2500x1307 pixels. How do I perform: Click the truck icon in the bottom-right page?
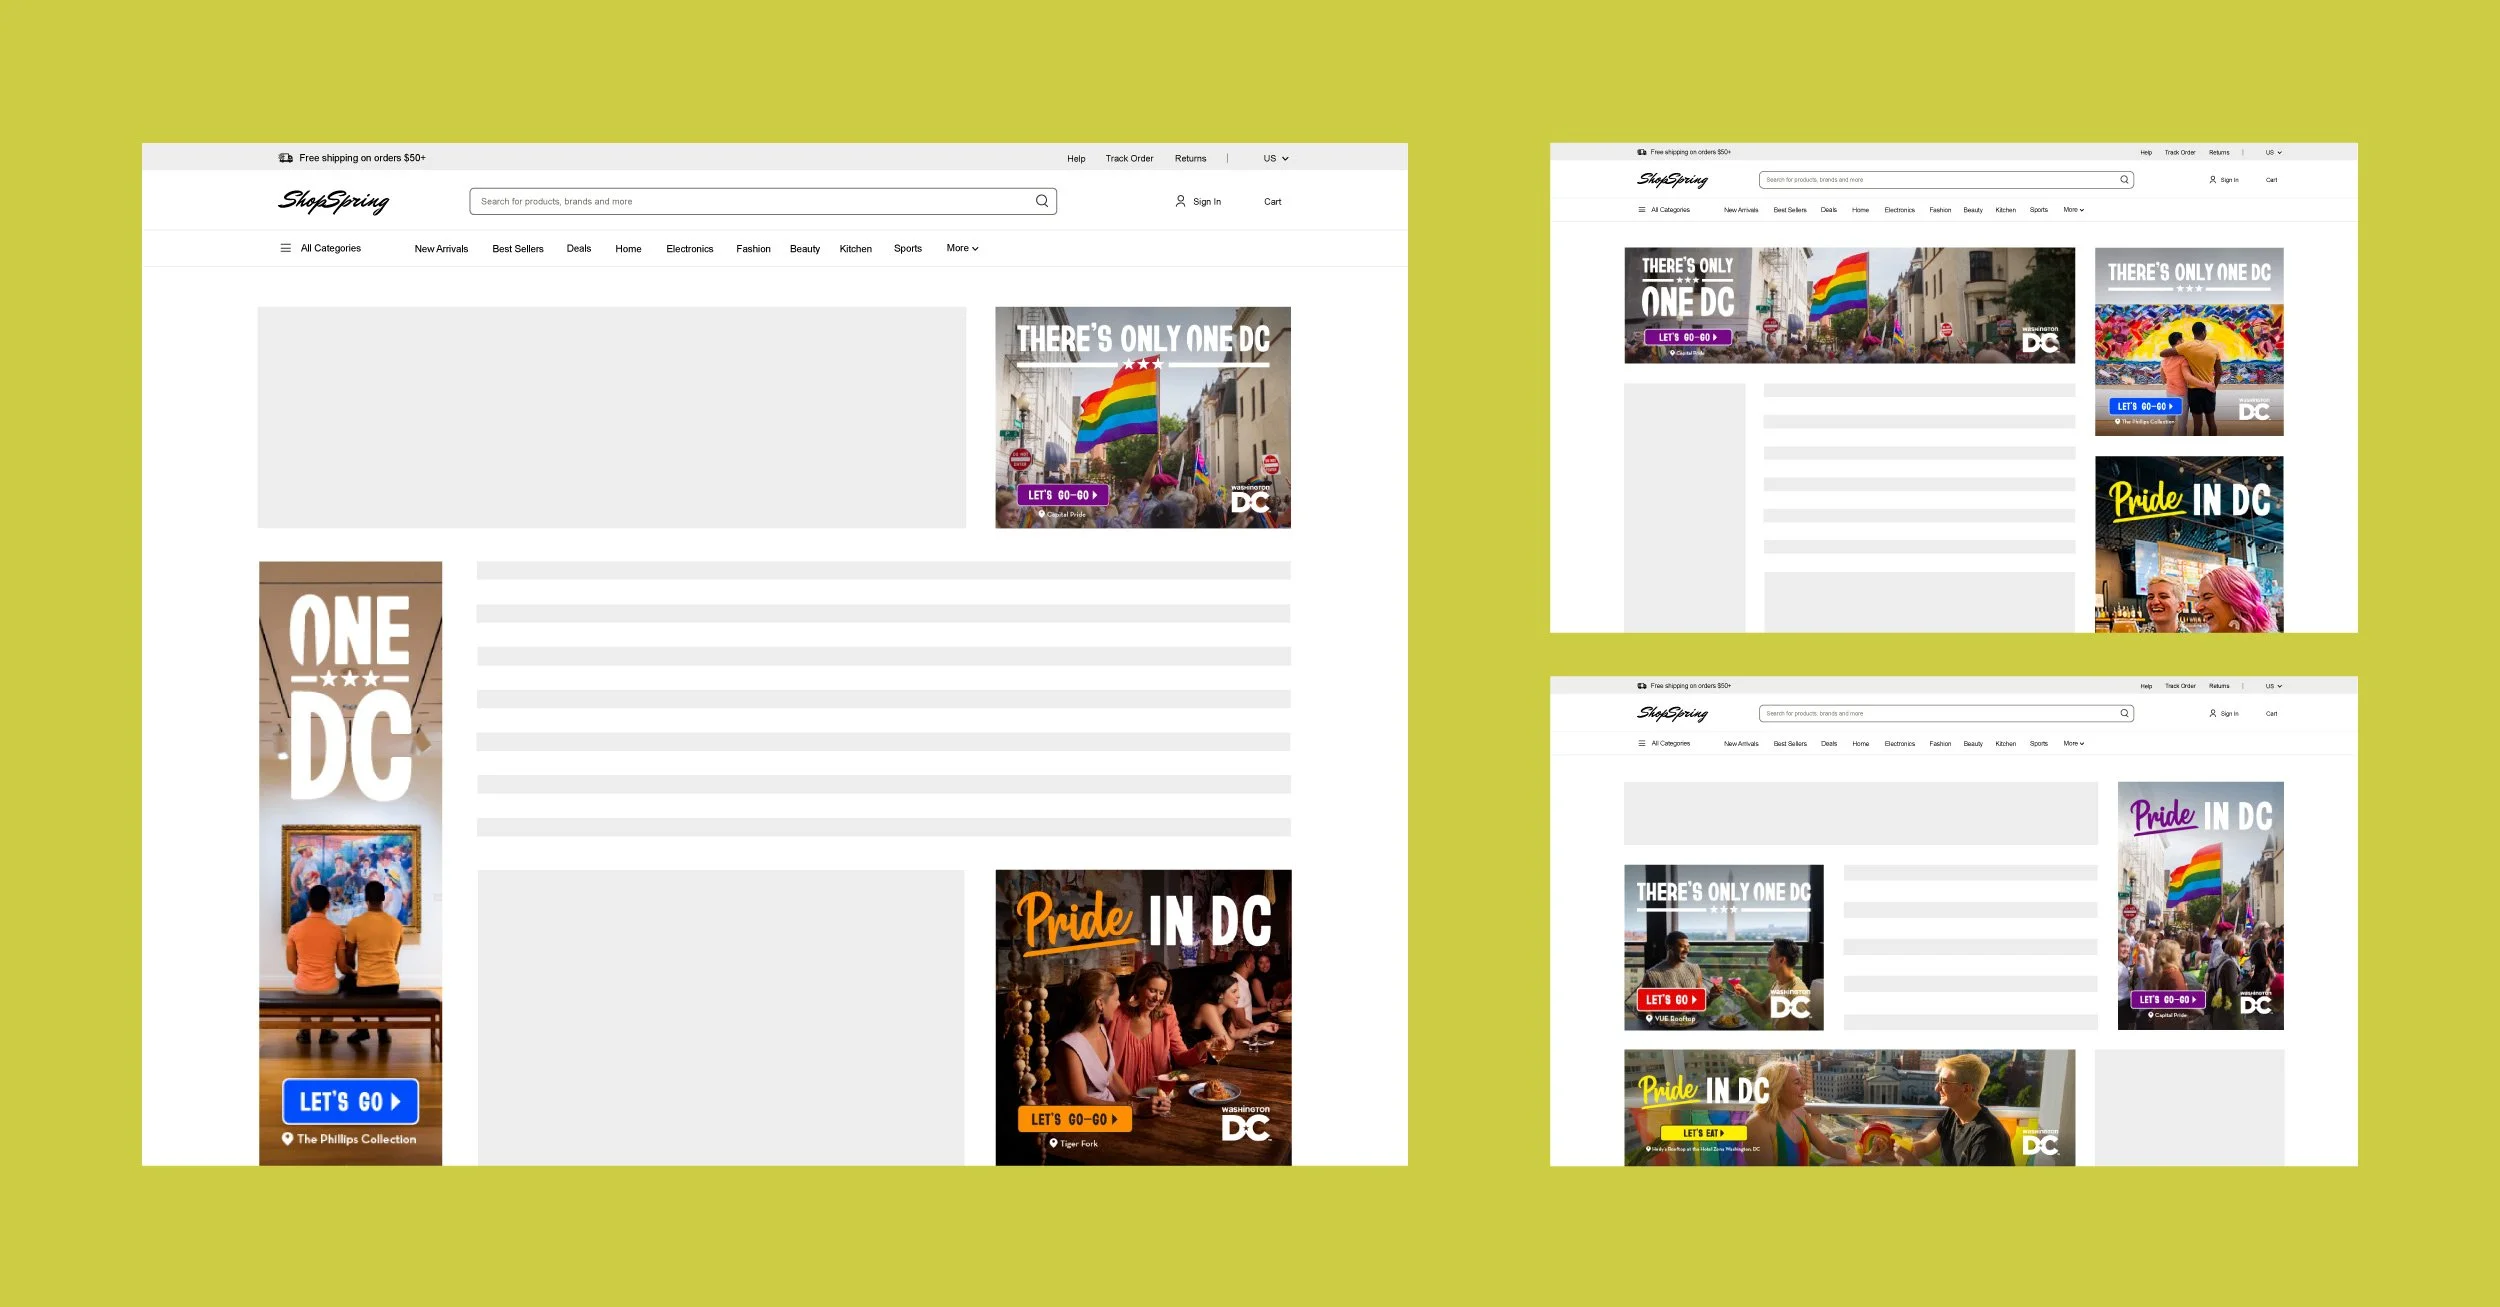(x=1642, y=686)
